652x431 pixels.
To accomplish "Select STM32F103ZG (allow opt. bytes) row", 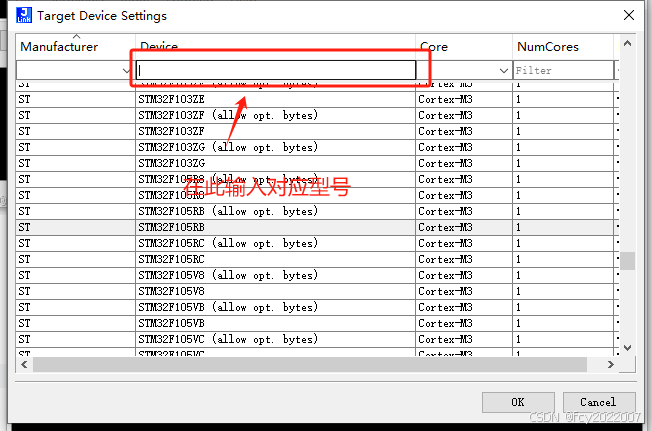I will tap(315, 147).
